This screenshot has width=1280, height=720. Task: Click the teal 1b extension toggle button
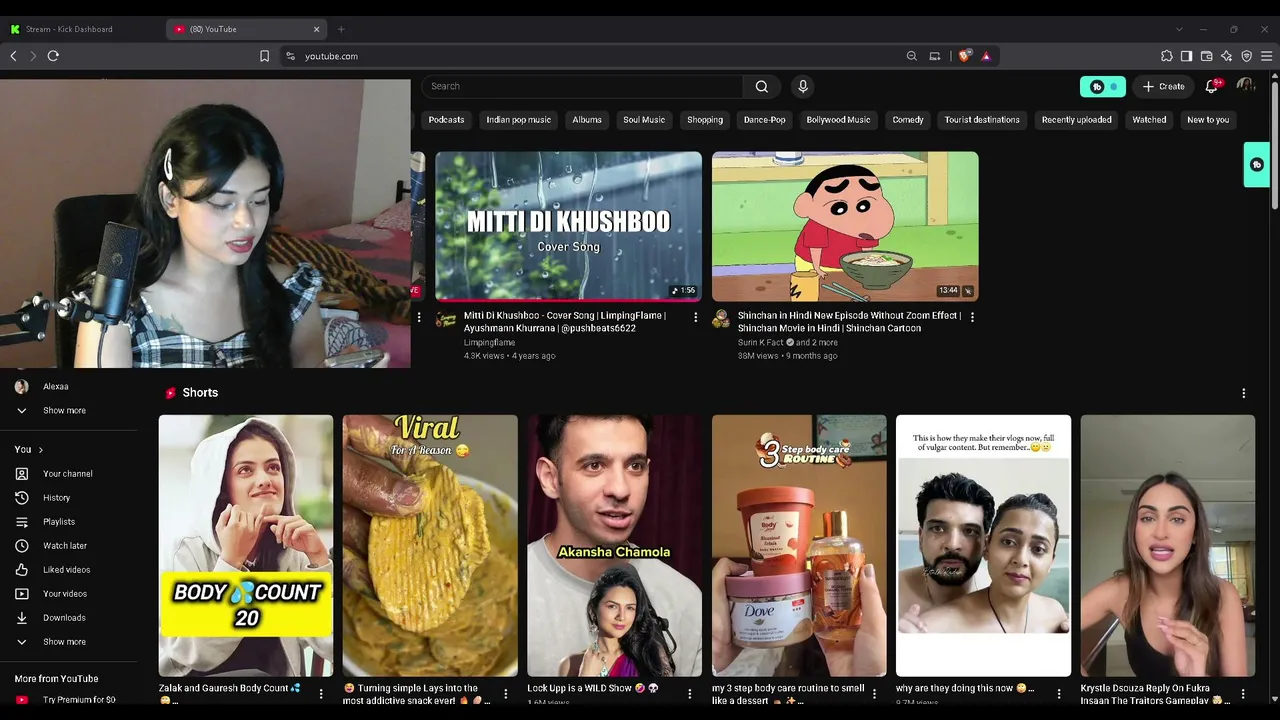pos(1103,86)
